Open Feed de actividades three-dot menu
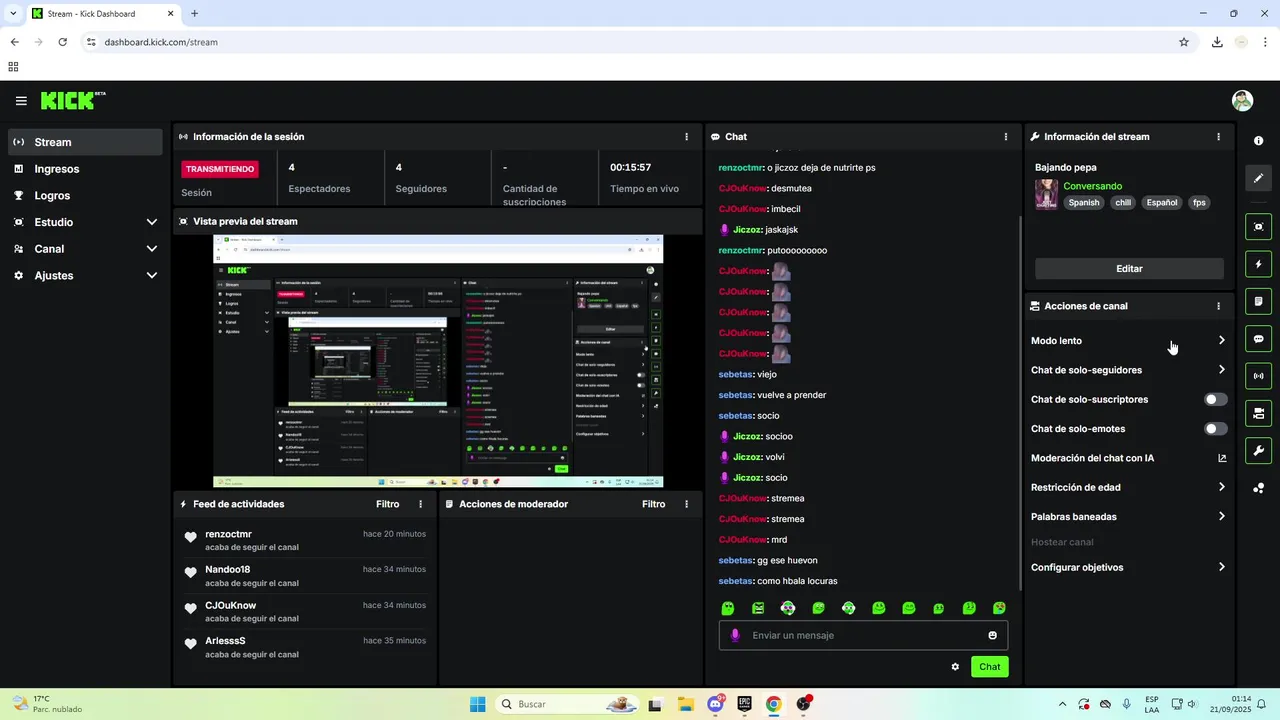Viewport: 1280px width, 720px height. (x=420, y=504)
